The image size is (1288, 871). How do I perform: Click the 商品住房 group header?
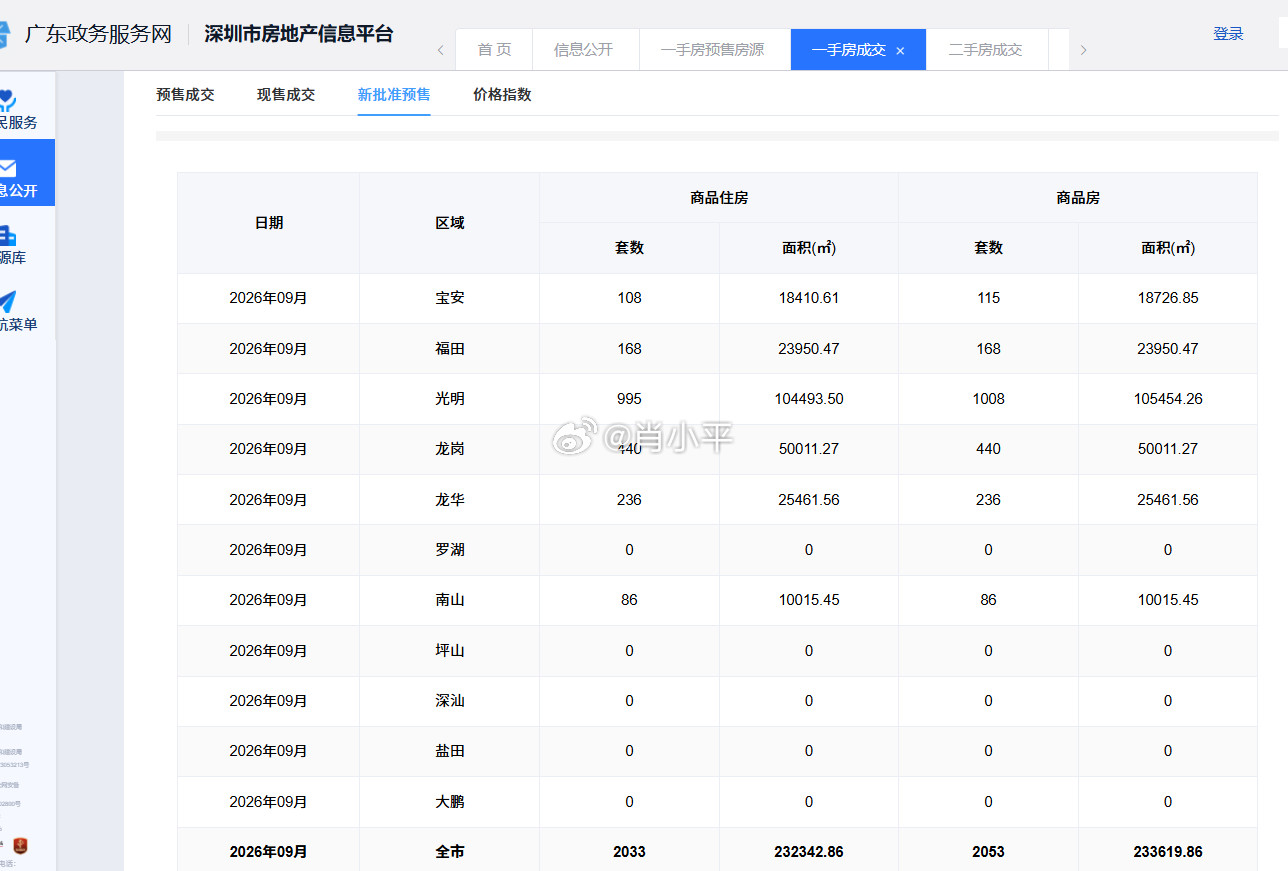[x=719, y=198]
